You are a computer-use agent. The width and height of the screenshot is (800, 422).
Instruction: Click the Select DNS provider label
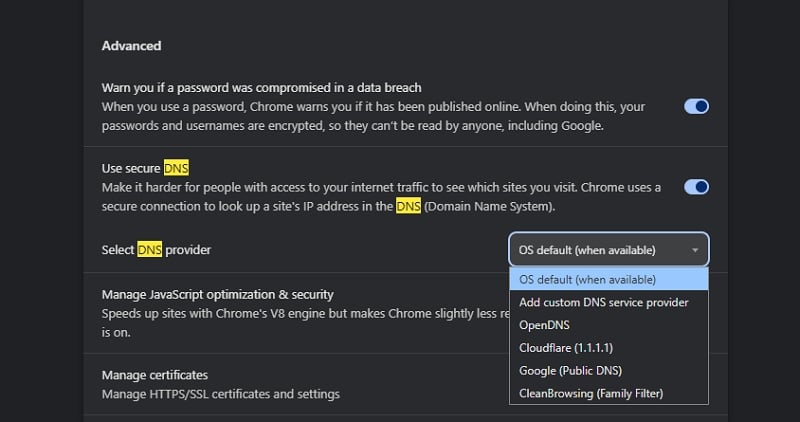click(156, 250)
